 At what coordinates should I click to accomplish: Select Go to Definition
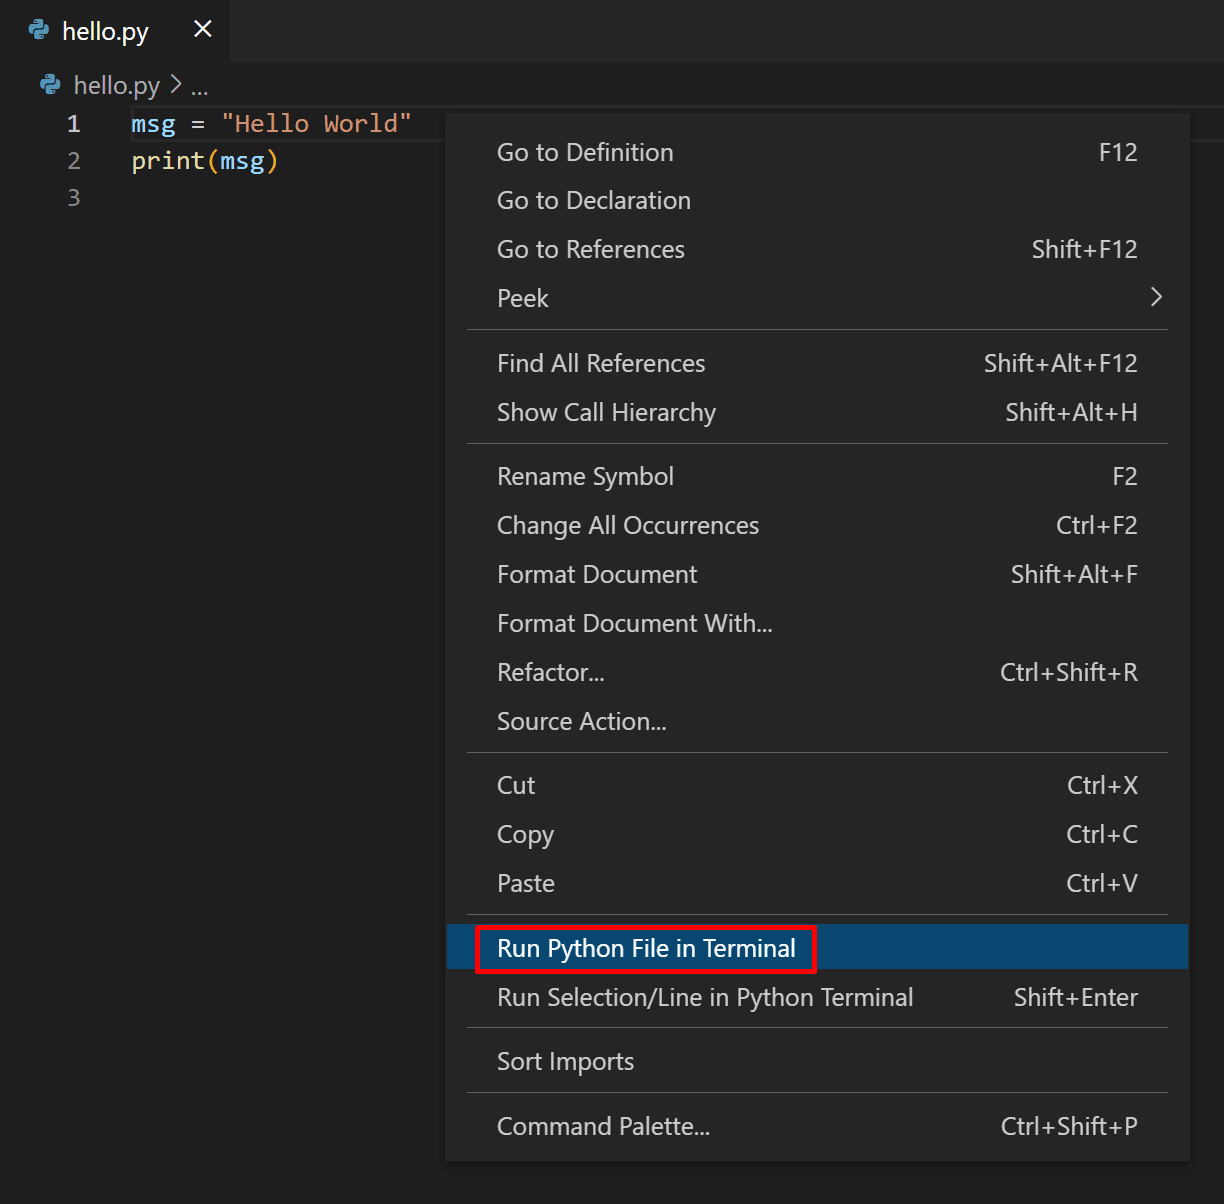point(585,152)
